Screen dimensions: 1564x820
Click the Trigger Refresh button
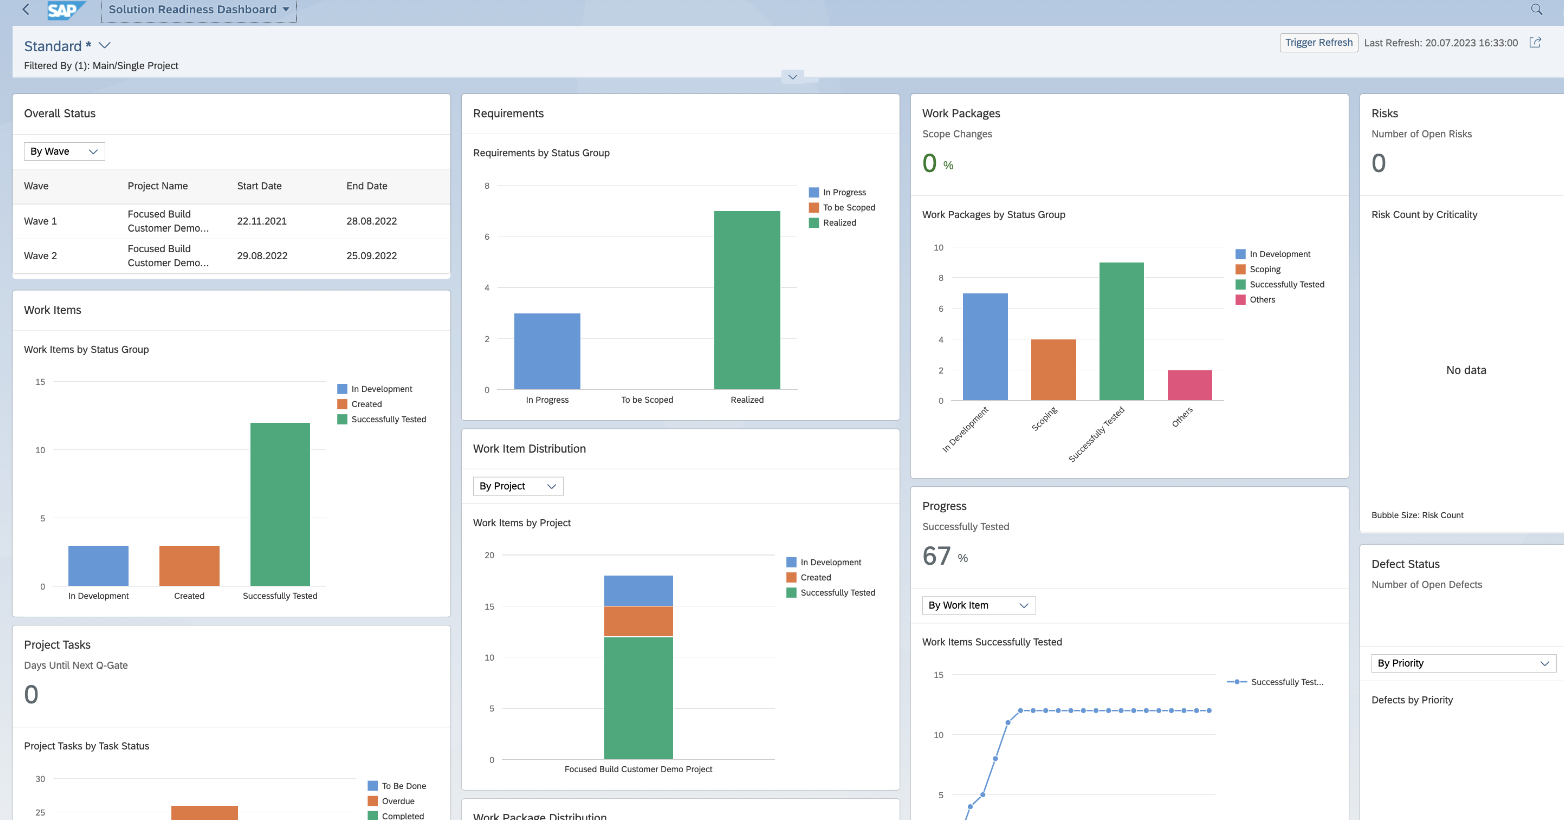click(1319, 42)
